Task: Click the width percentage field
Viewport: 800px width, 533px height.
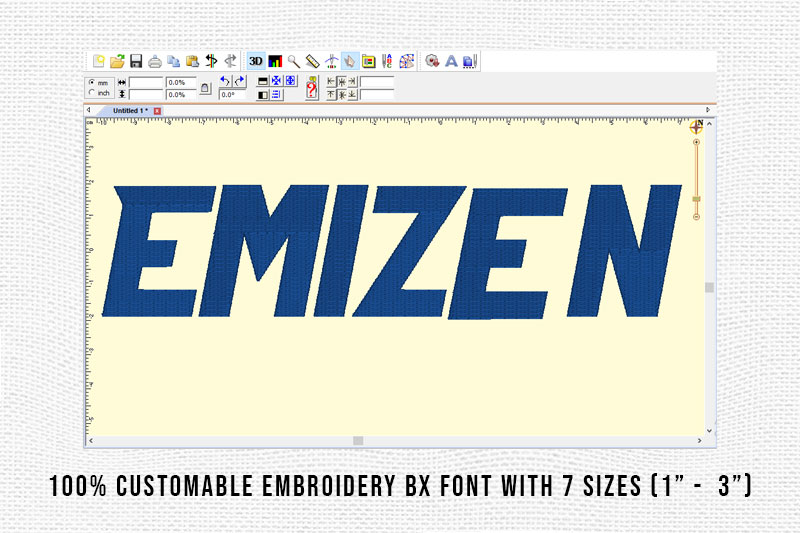Action: (x=181, y=83)
